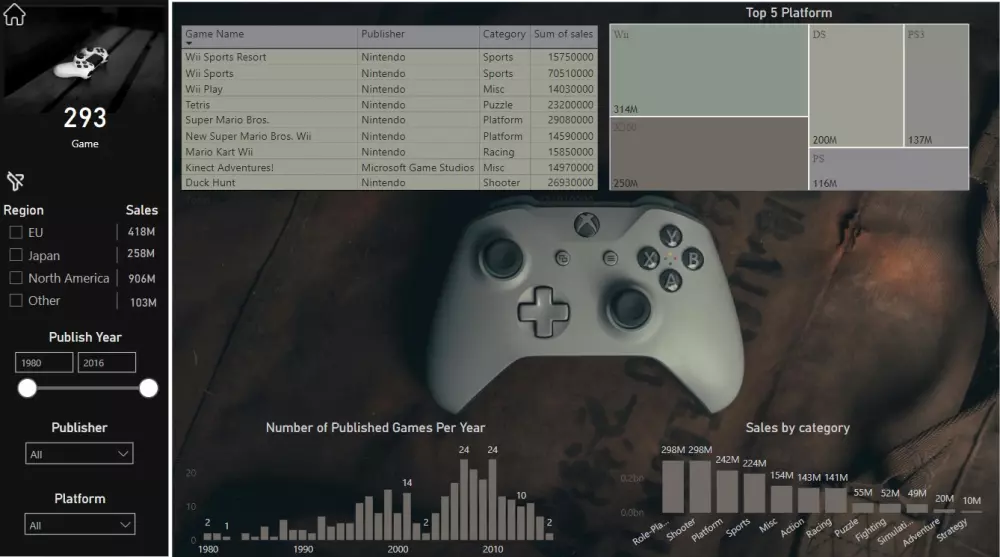Select the Kinect Adventures! row

point(390,167)
